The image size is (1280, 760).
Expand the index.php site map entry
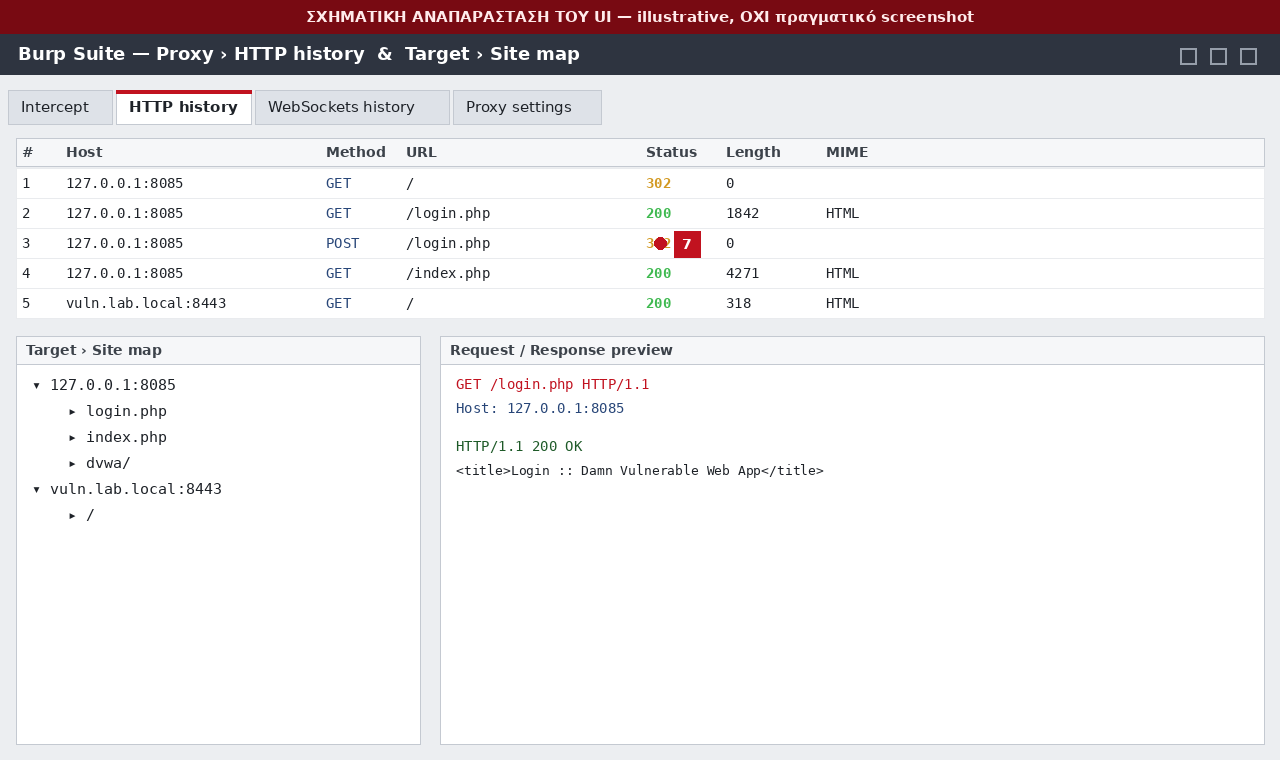tap(72, 438)
